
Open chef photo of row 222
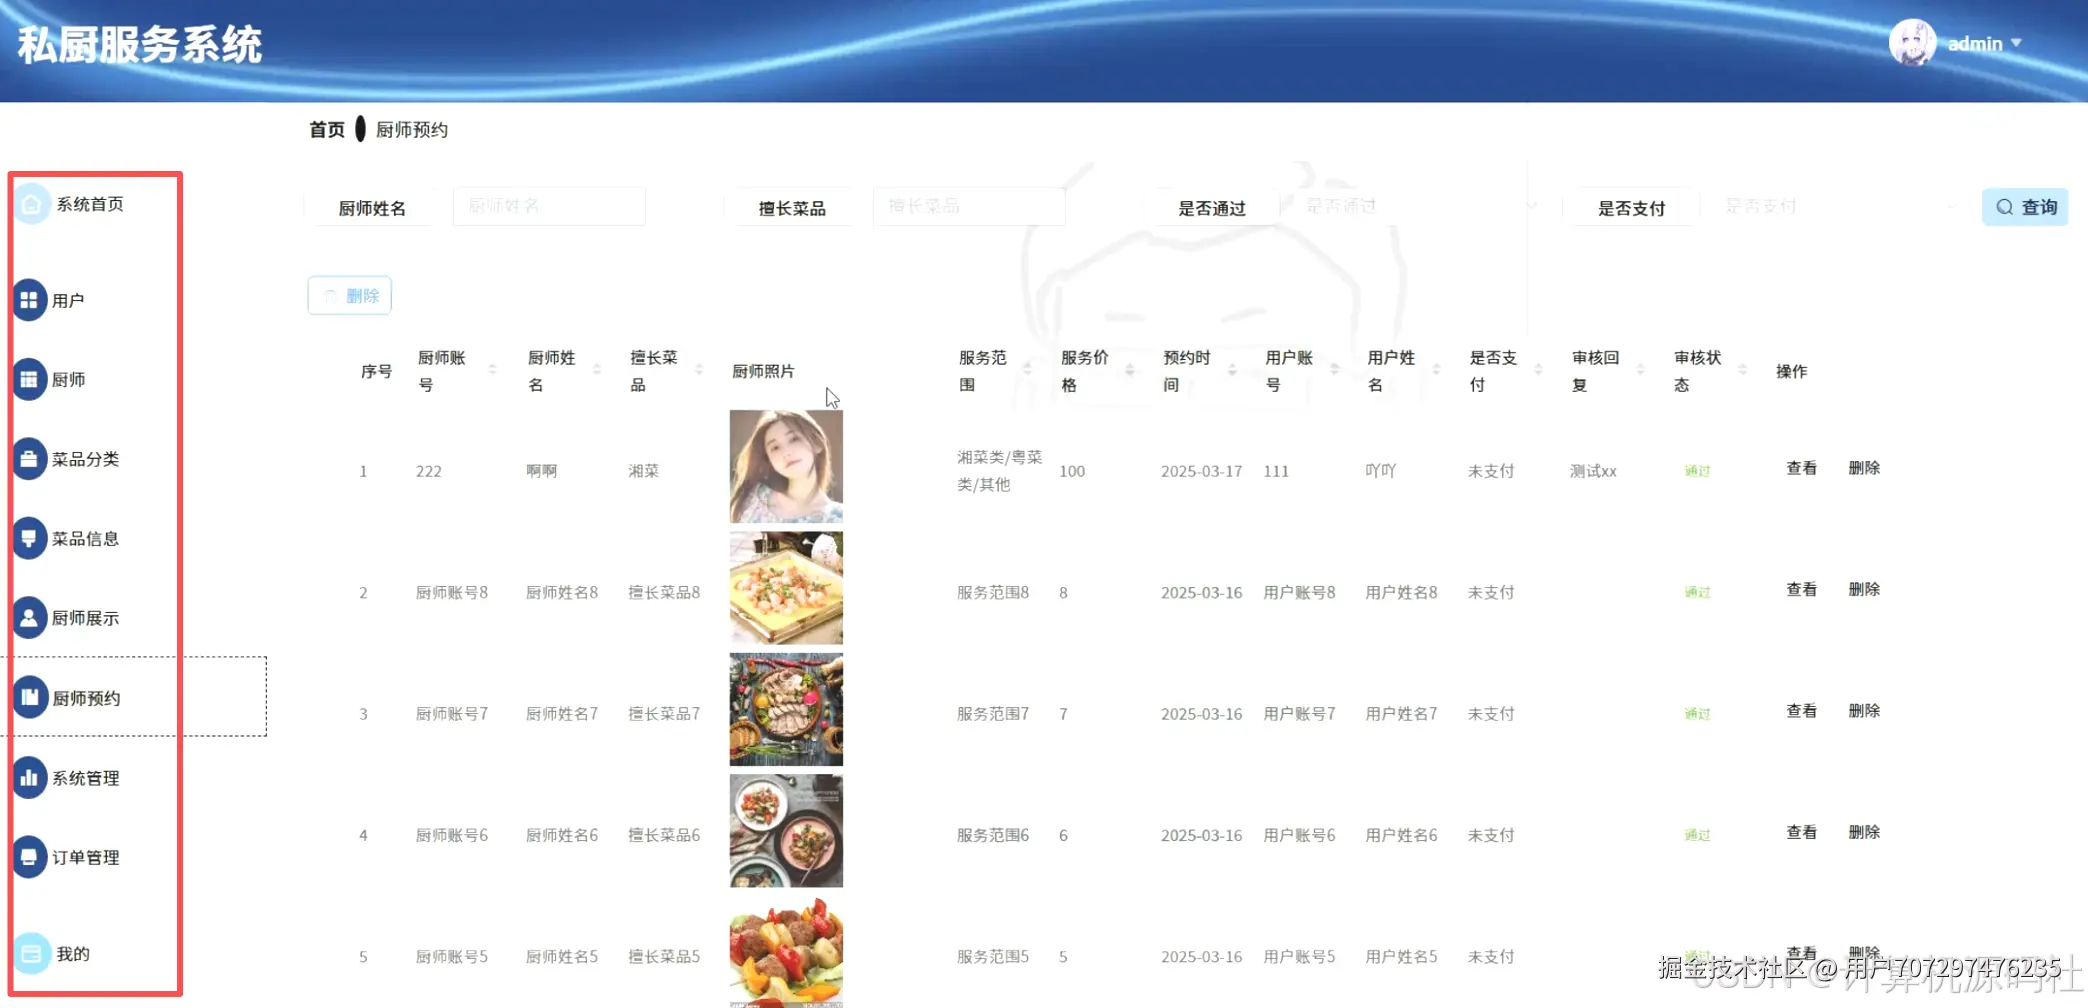pos(786,466)
